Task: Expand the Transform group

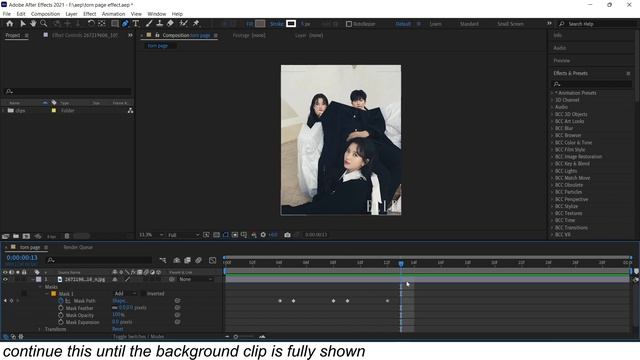Action: click(x=40, y=329)
